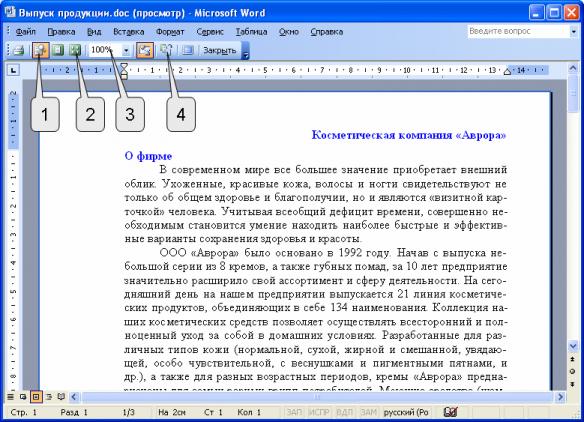Click the right indent marker on the ruler

[507, 72]
